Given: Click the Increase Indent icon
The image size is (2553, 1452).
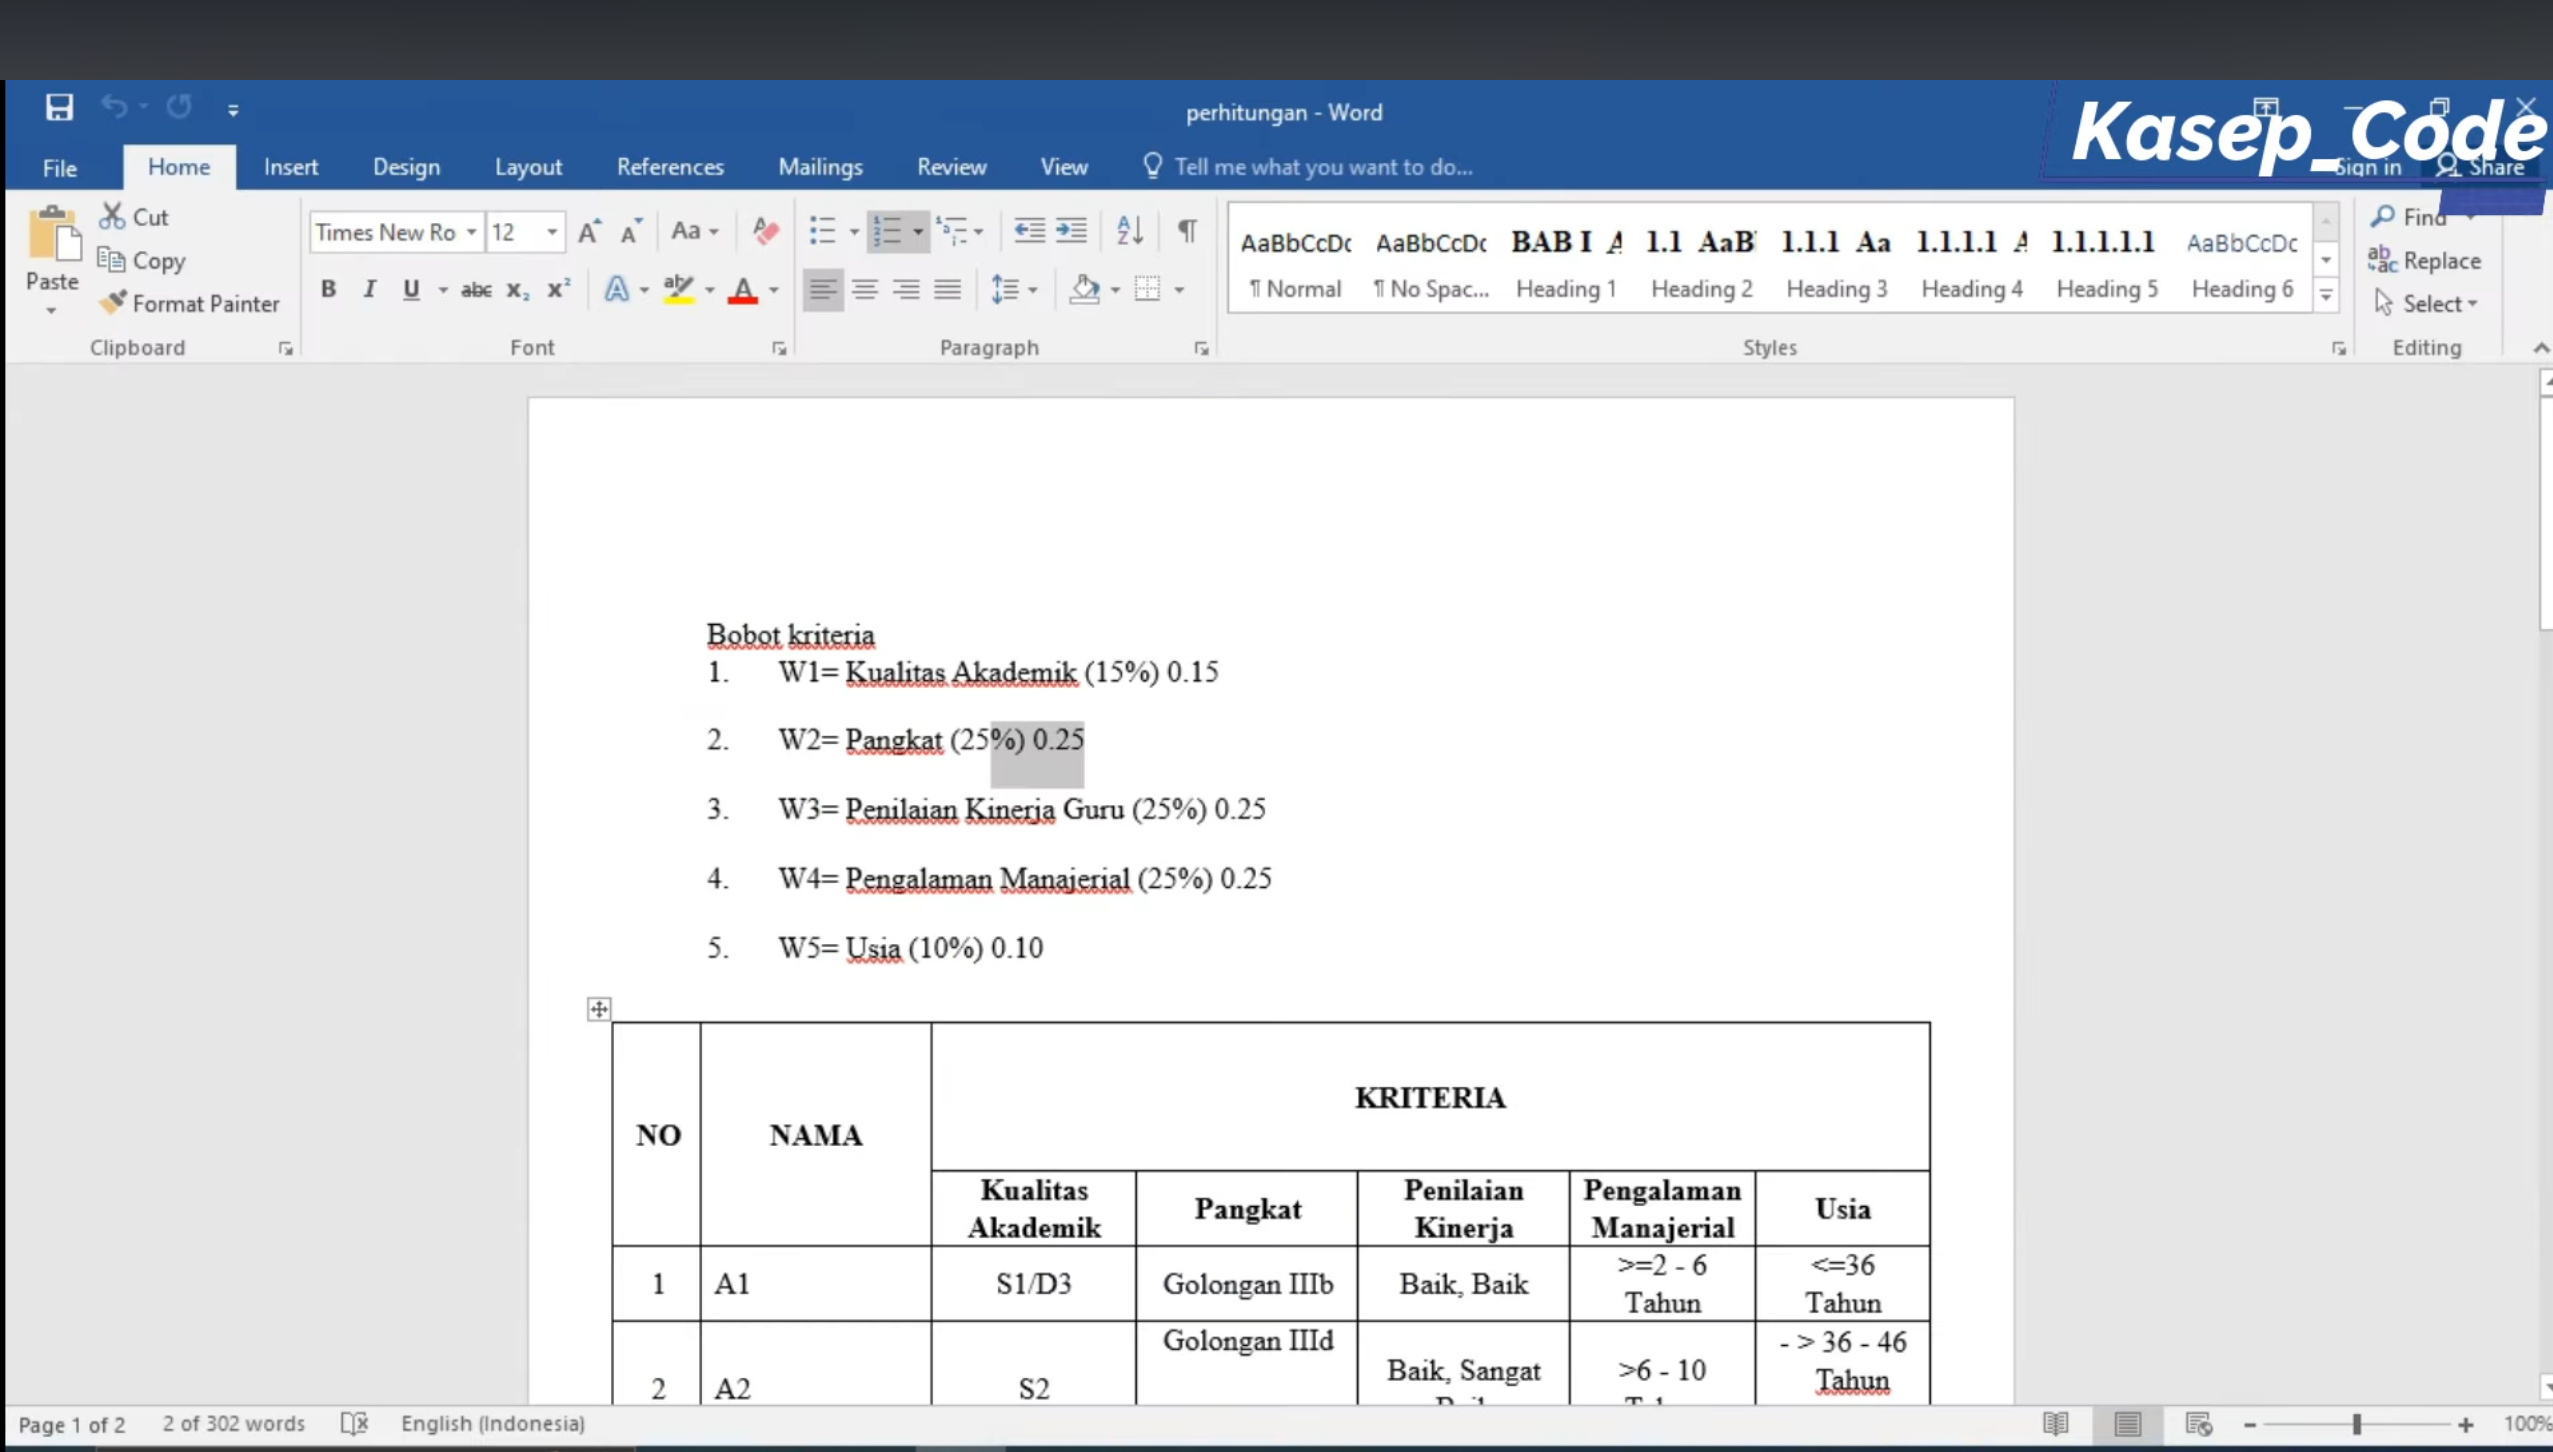Looking at the screenshot, I should [x=1071, y=231].
